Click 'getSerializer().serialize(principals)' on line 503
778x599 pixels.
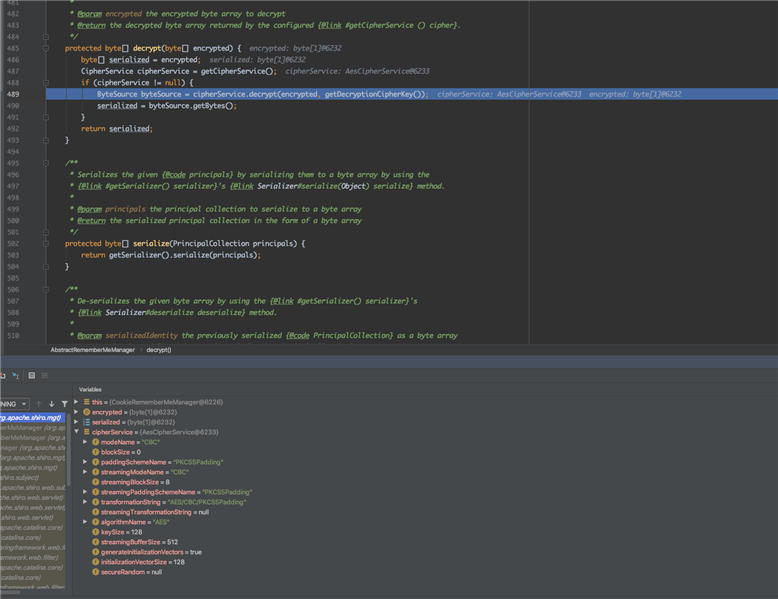pyautogui.click(x=185, y=255)
